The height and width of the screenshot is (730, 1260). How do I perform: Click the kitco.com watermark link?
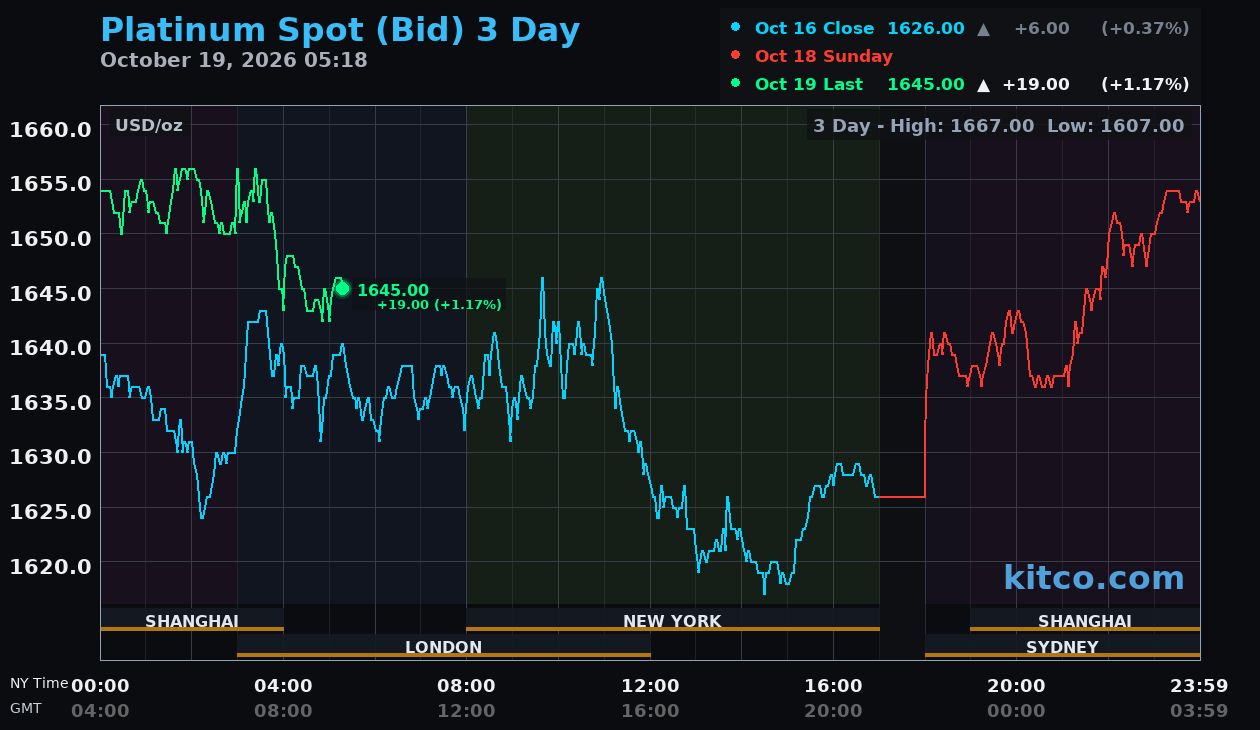pos(1094,578)
